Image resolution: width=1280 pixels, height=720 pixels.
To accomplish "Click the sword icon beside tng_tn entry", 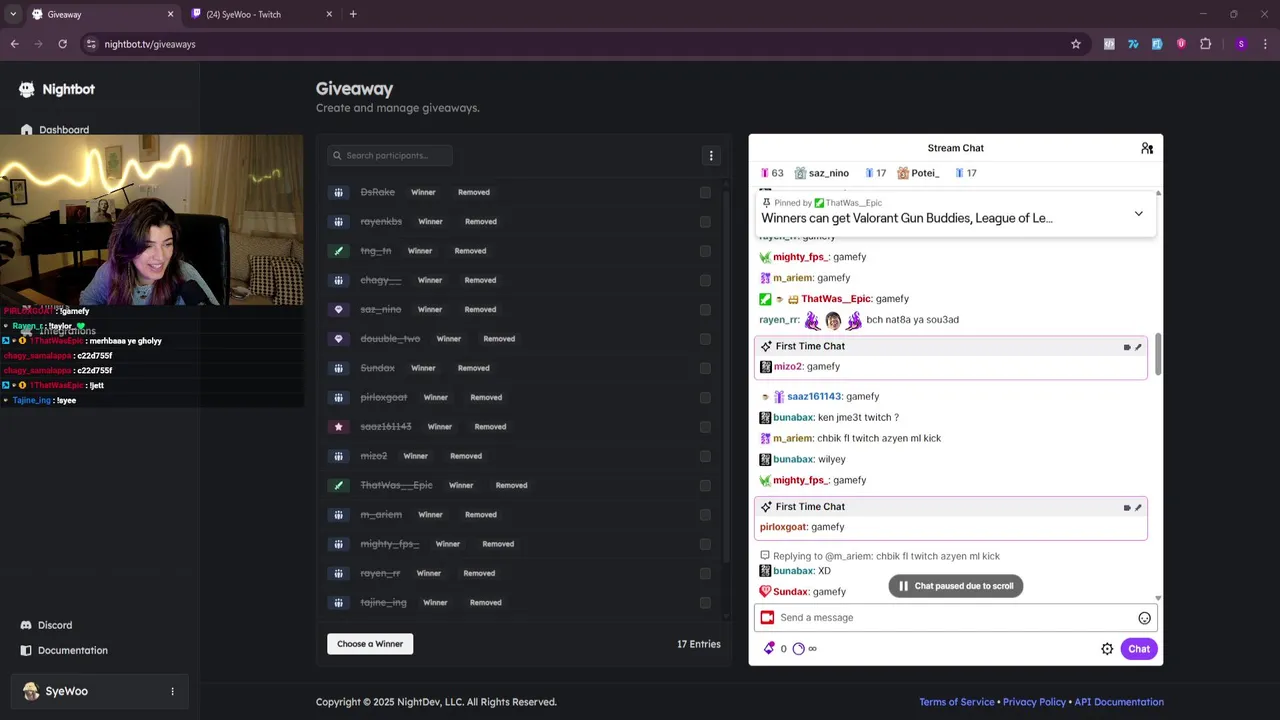I will point(339,251).
